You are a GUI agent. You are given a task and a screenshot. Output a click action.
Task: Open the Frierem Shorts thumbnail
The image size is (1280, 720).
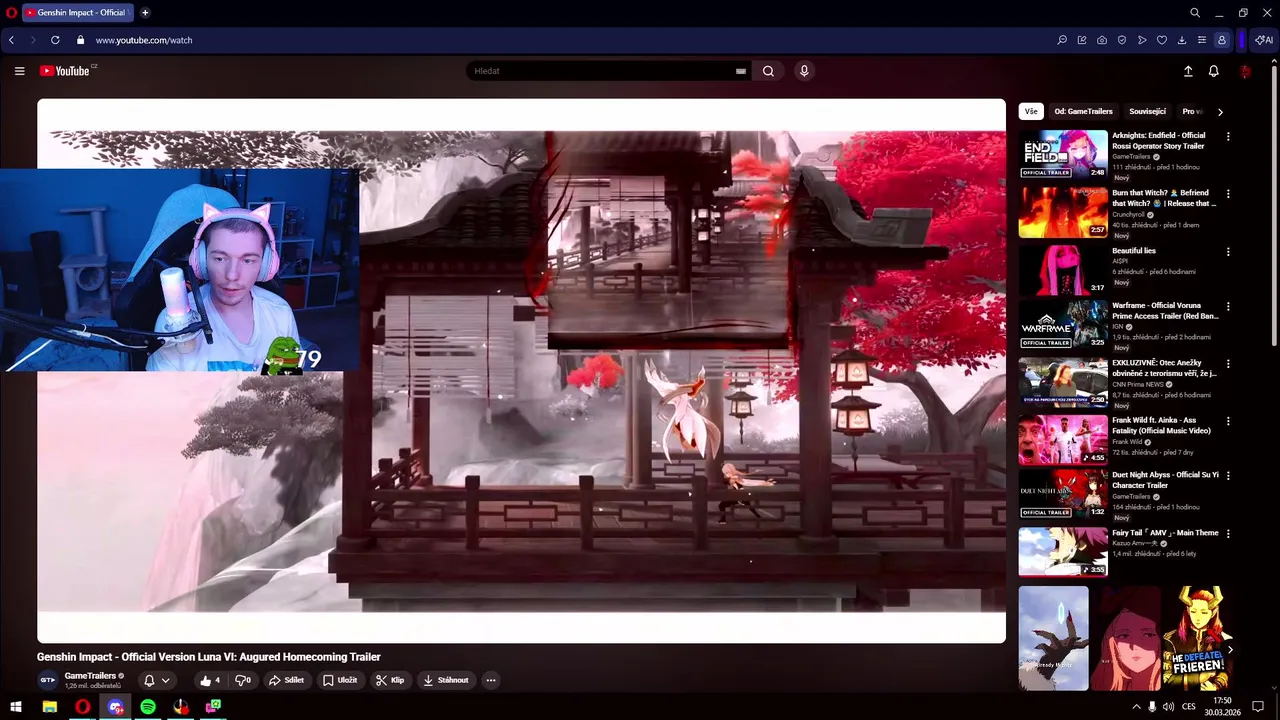[x=1197, y=638]
